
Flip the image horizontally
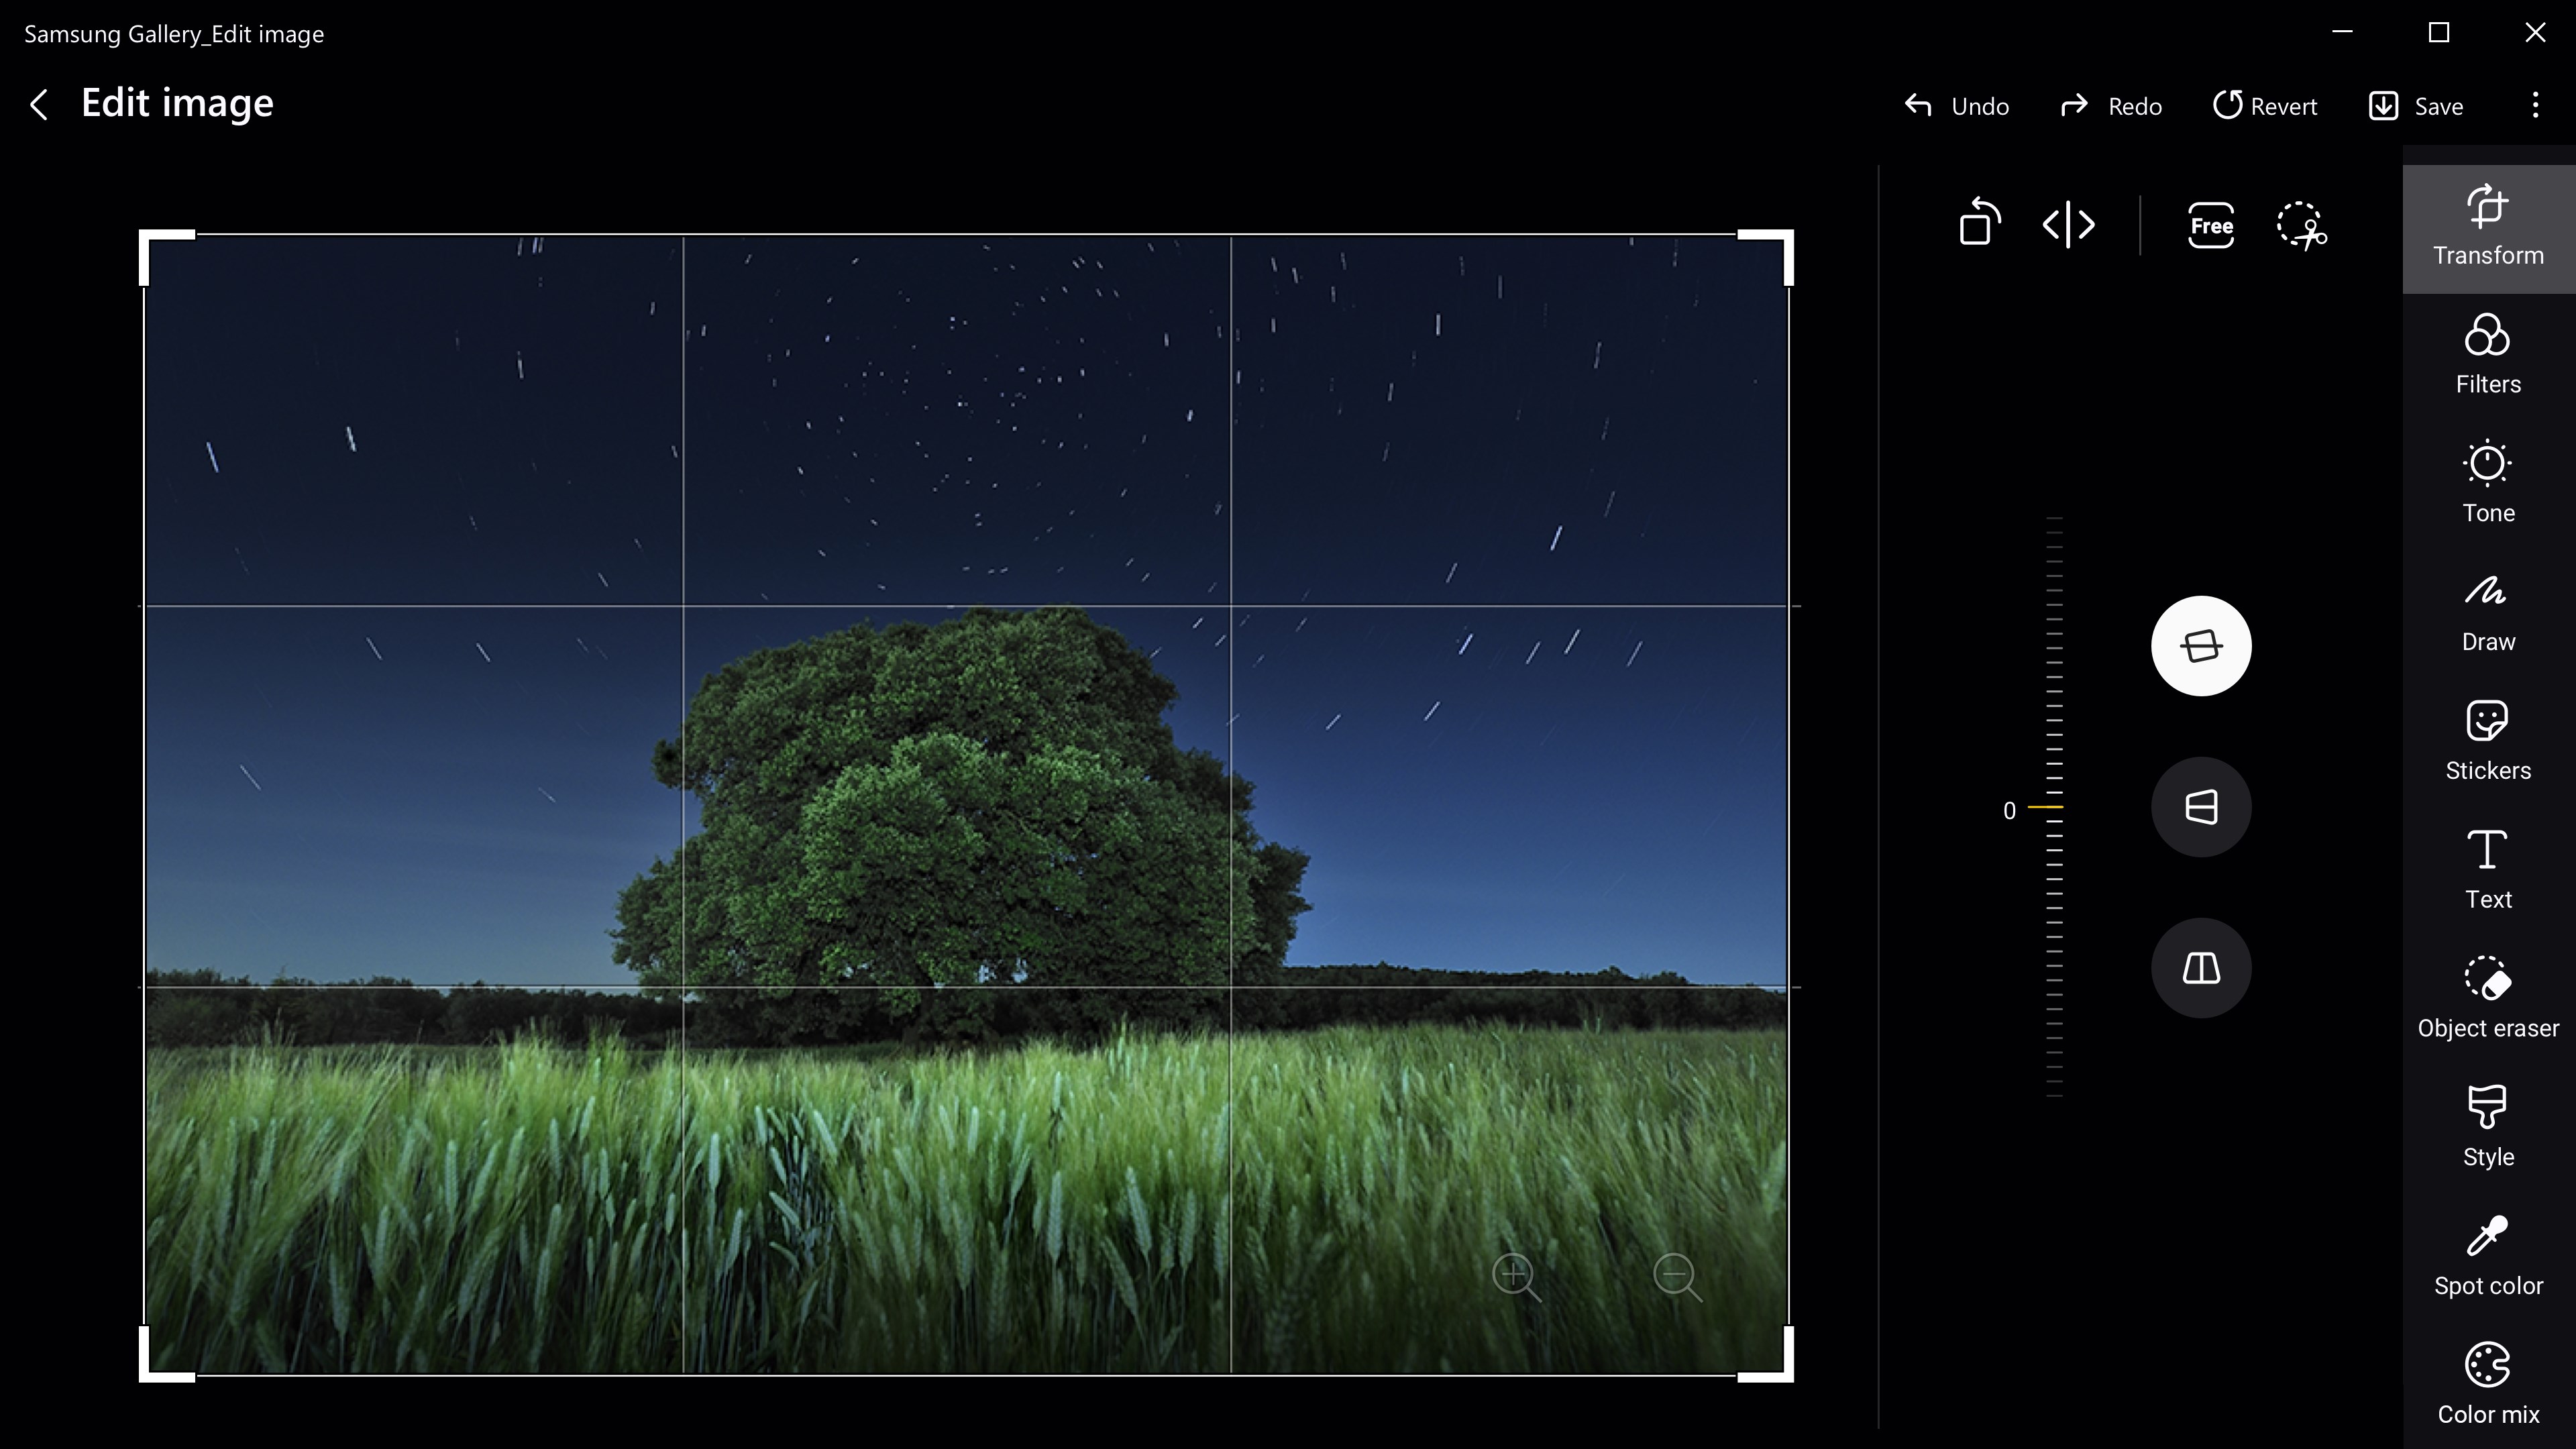coord(2068,224)
